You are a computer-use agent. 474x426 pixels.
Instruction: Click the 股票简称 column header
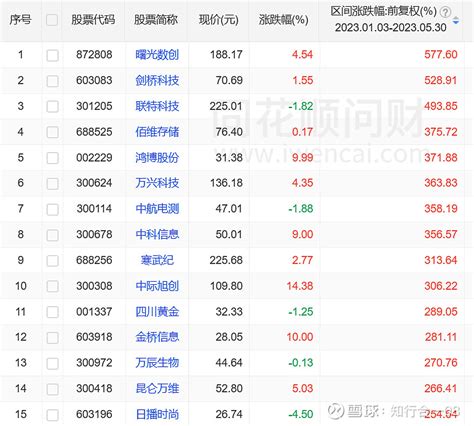pyautogui.click(x=156, y=20)
